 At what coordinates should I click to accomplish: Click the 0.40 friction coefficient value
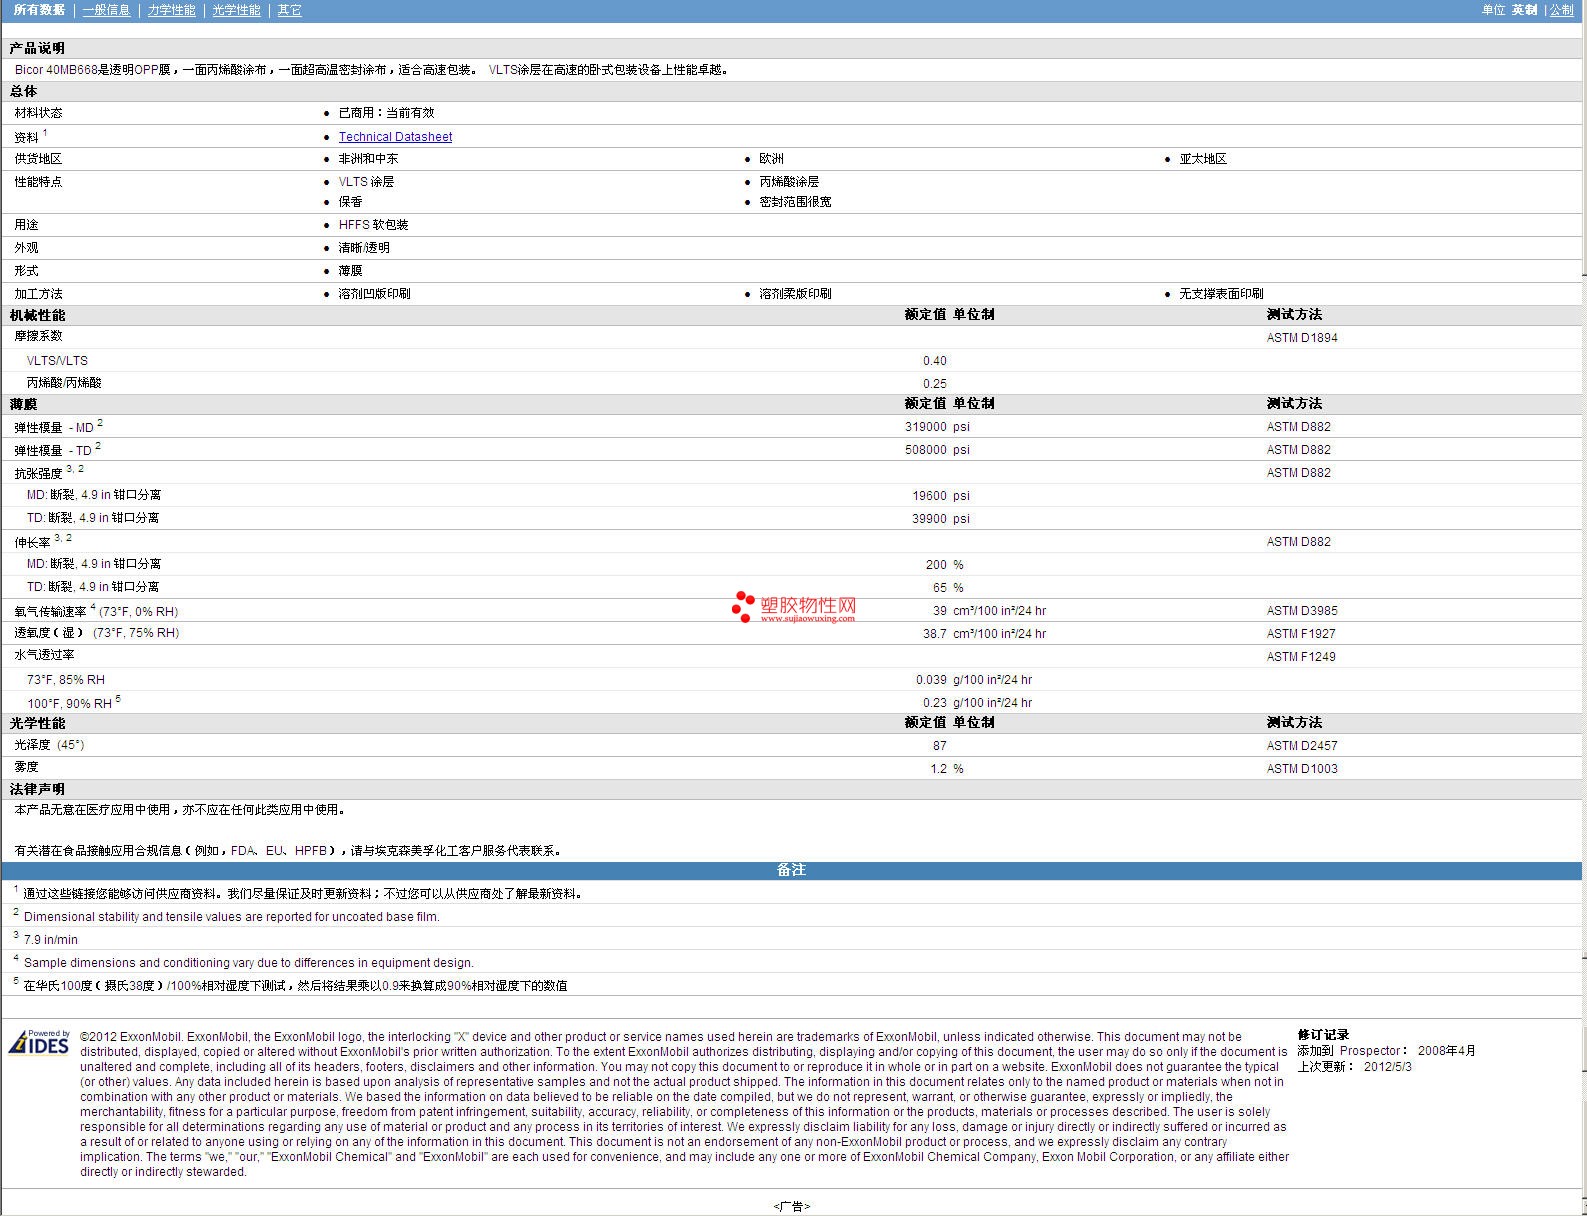[x=934, y=361]
